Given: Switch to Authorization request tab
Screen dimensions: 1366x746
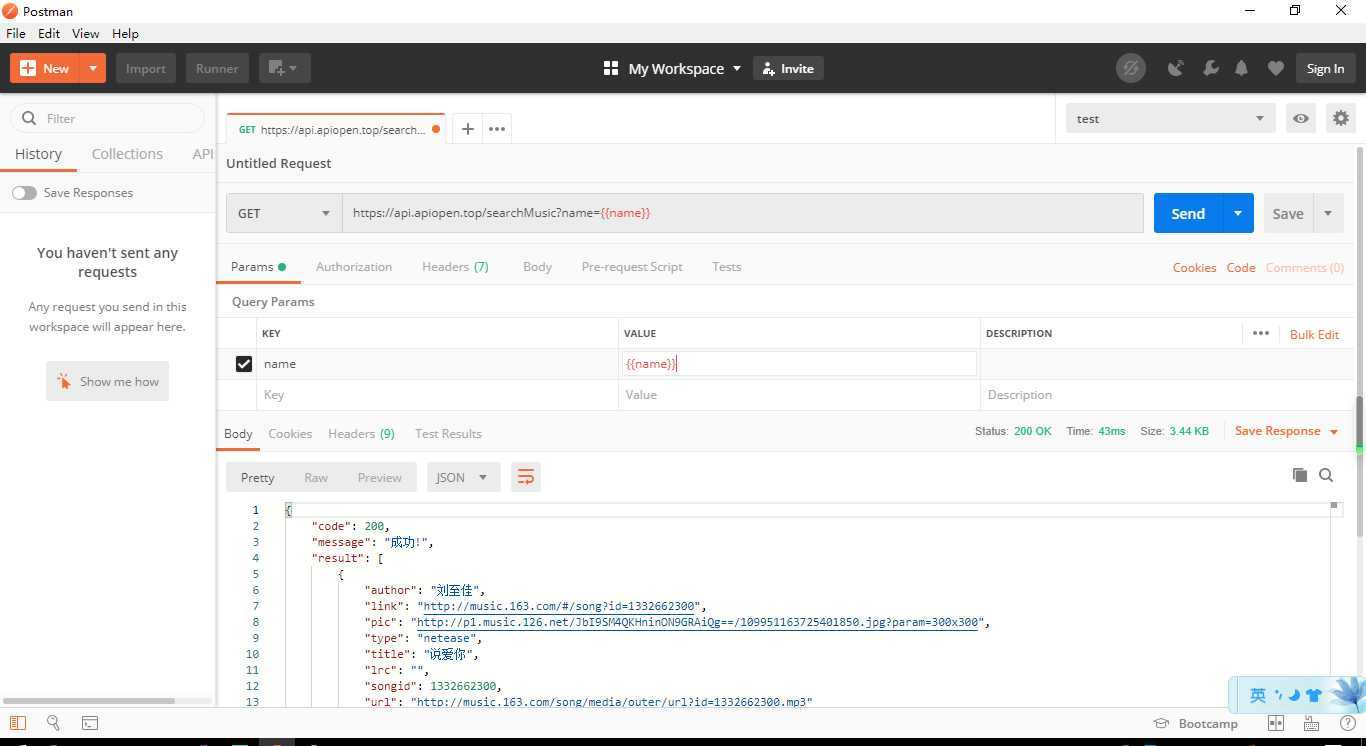Looking at the screenshot, I should [x=354, y=267].
